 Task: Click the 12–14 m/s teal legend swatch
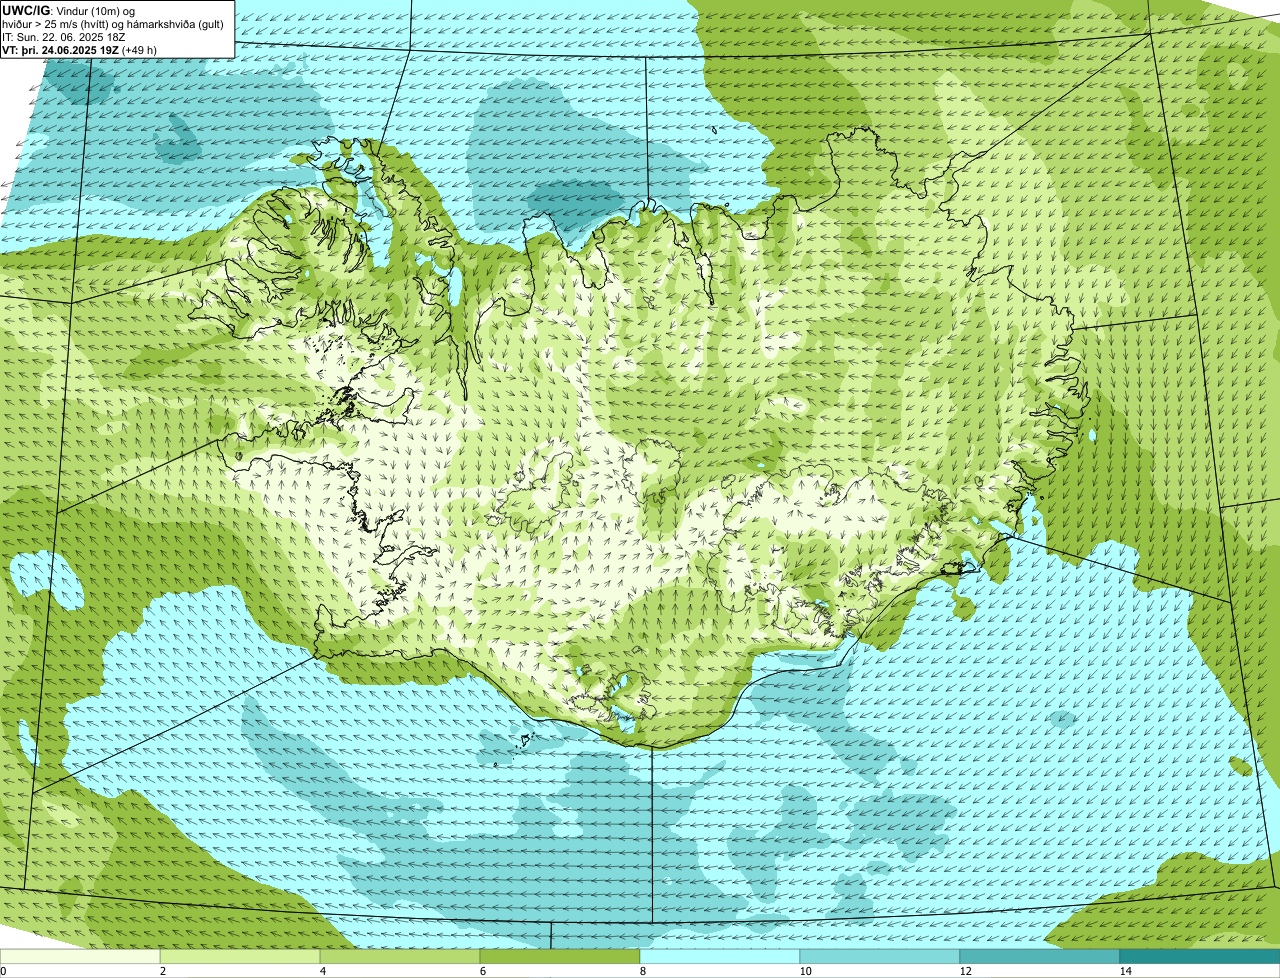(1040, 957)
